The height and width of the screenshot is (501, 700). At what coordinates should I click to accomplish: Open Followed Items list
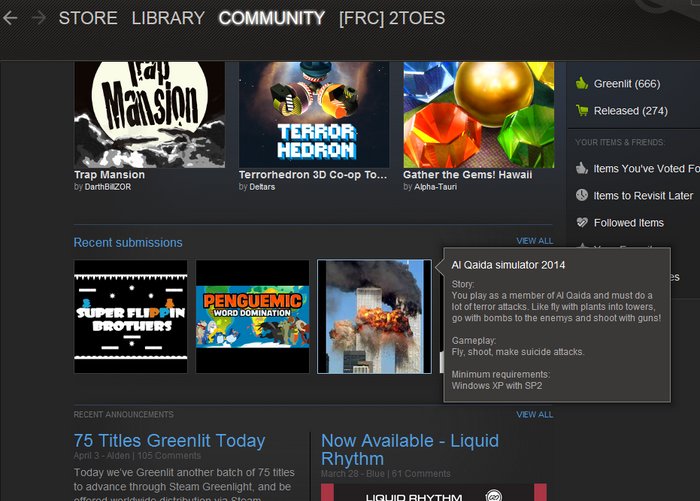click(629, 222)
